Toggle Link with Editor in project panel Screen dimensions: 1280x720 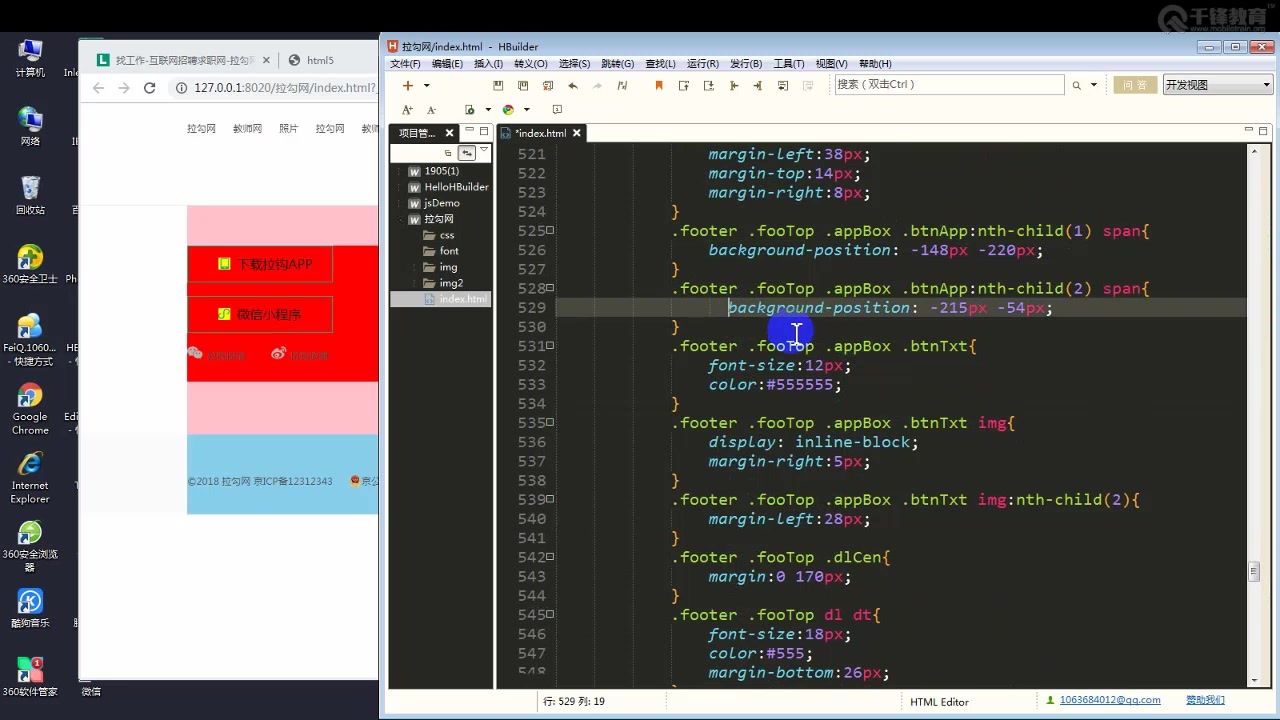467,153
